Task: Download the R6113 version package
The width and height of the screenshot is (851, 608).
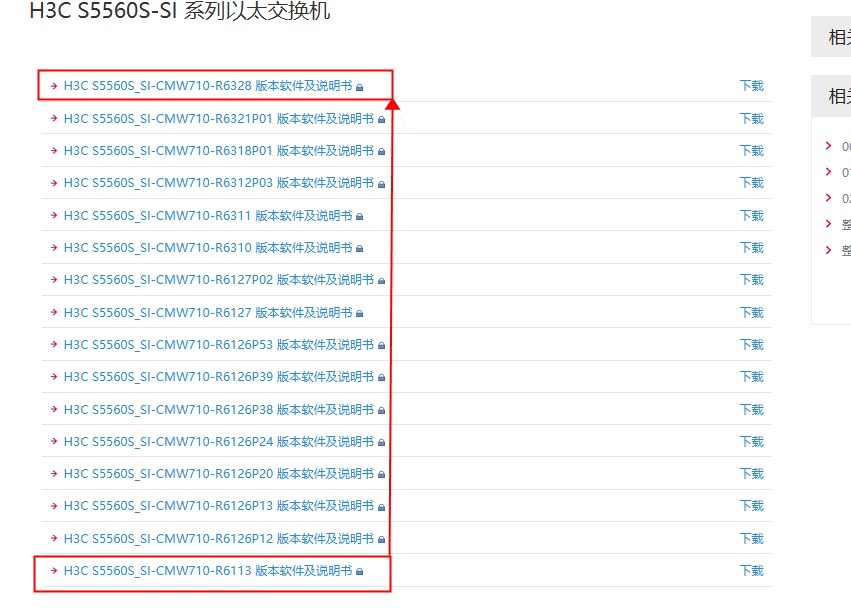Action: coord(752,571)
